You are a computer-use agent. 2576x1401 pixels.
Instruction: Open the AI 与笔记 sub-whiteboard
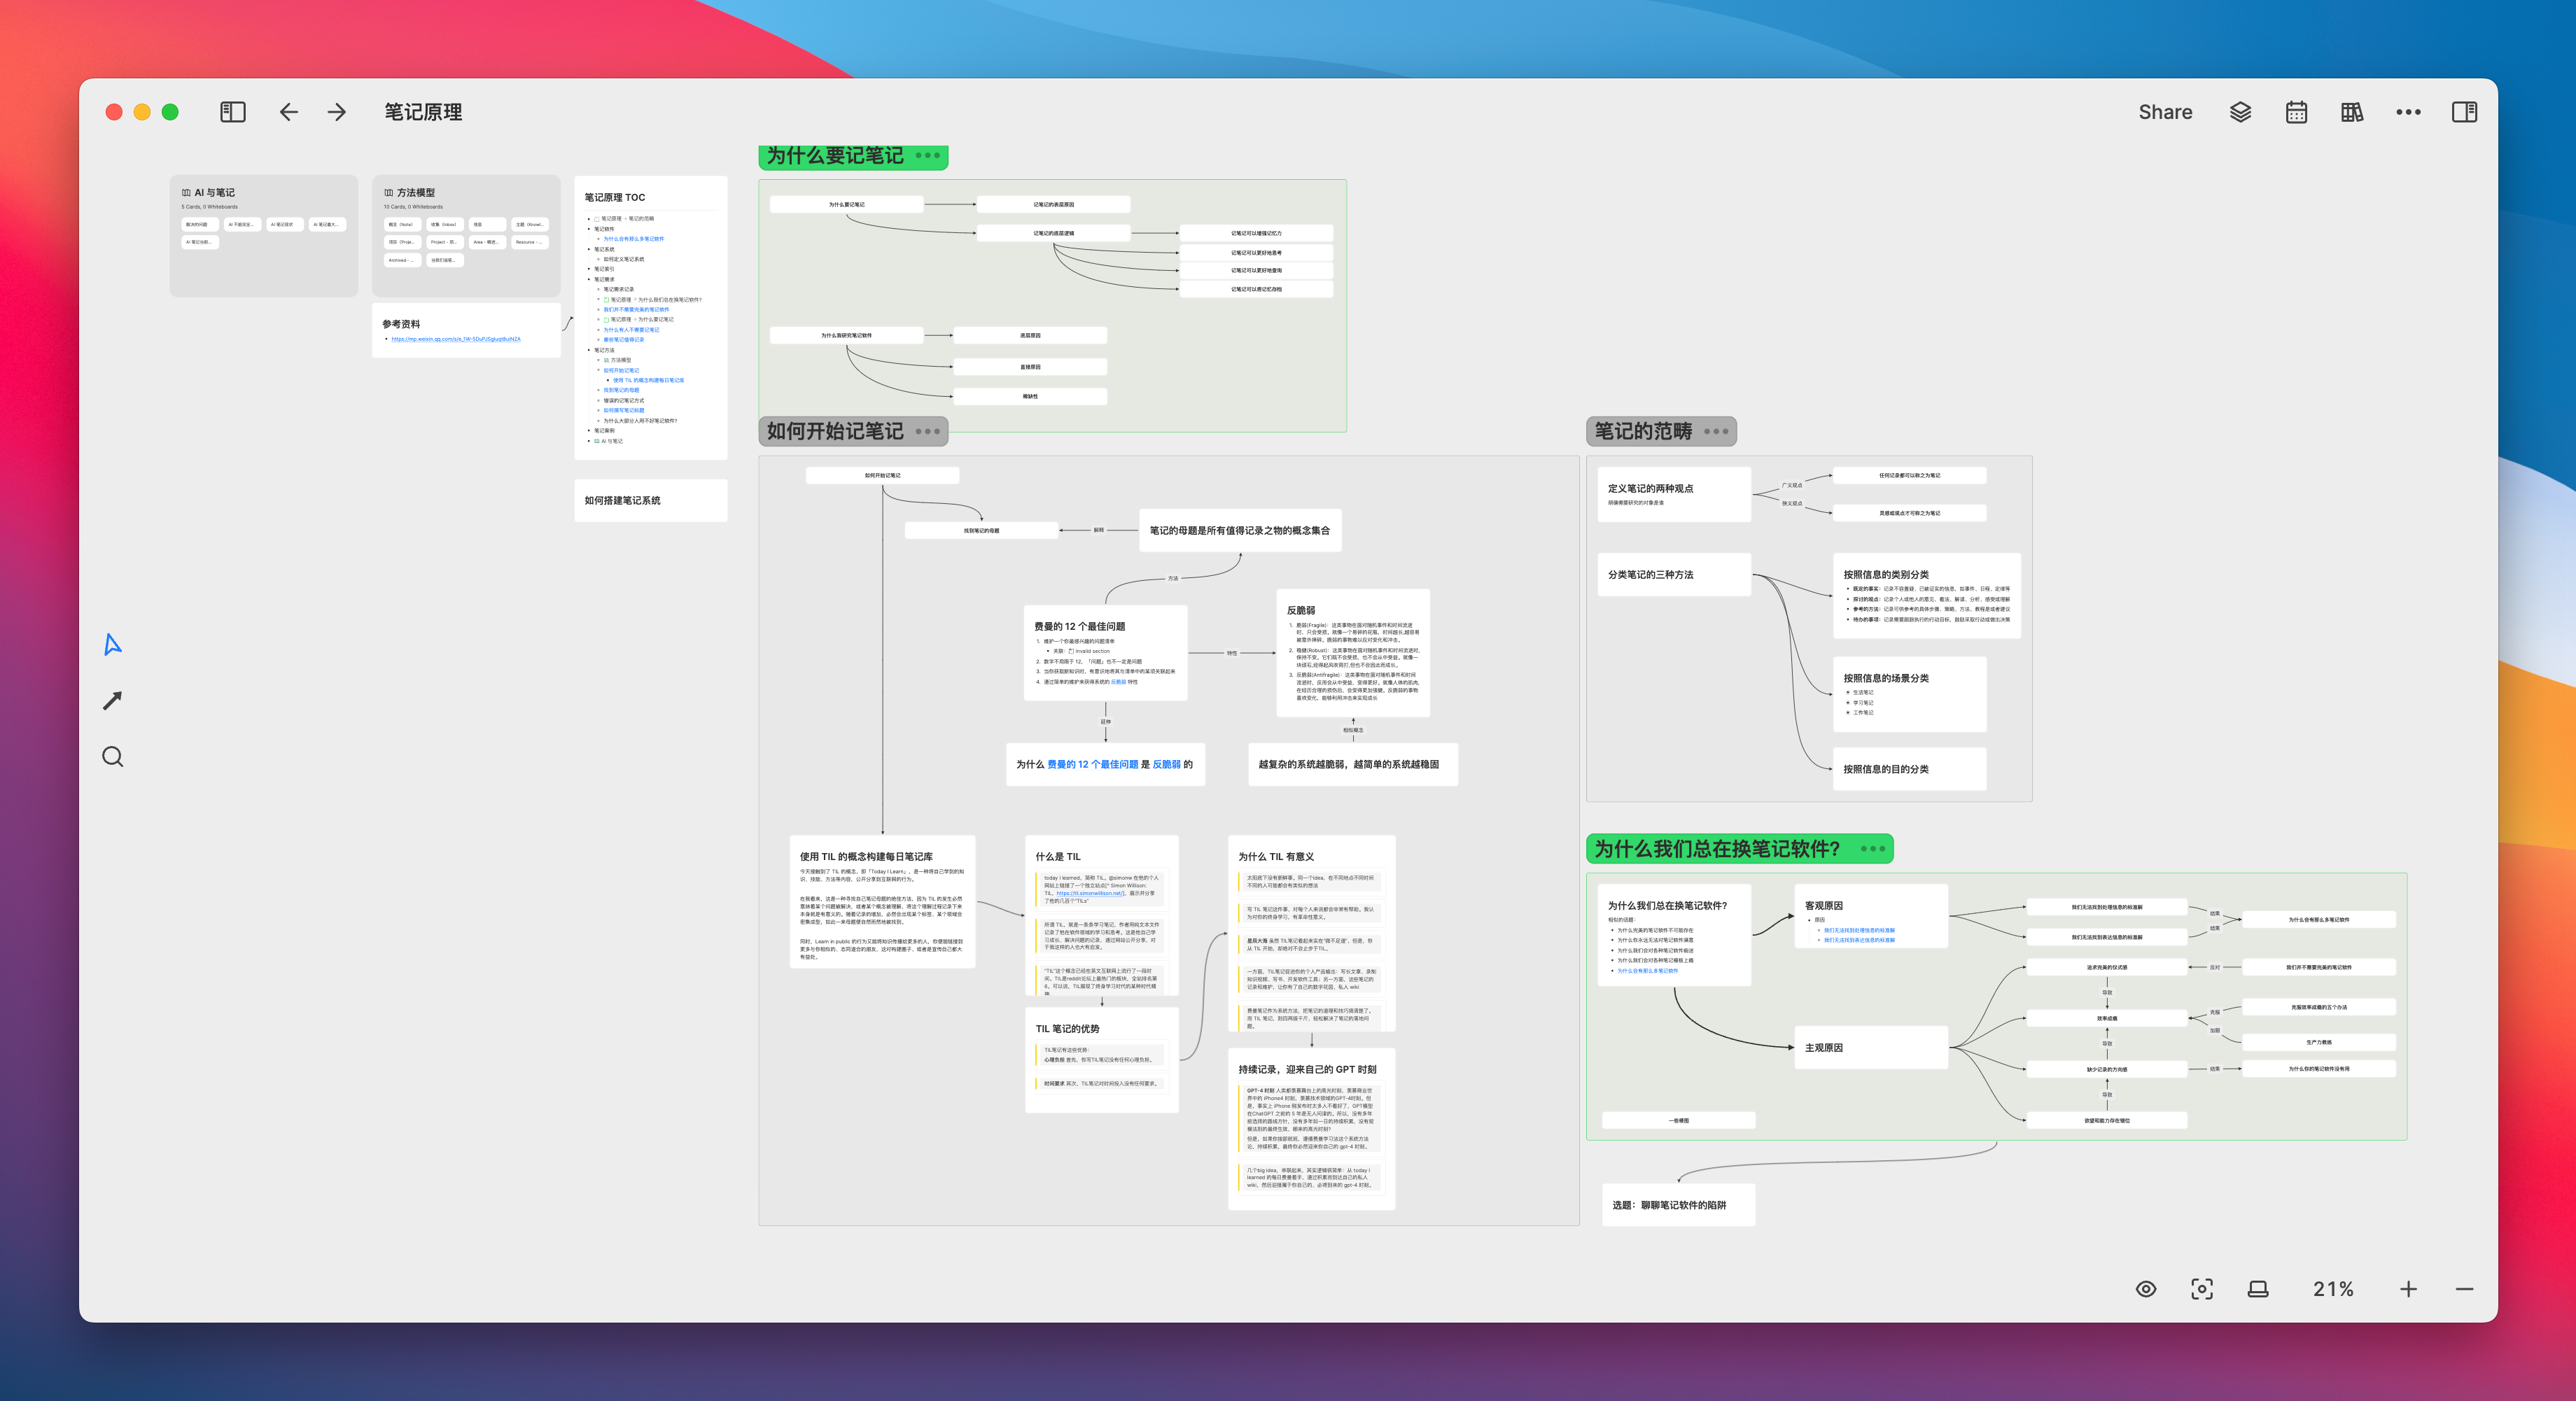coord(264,235)
